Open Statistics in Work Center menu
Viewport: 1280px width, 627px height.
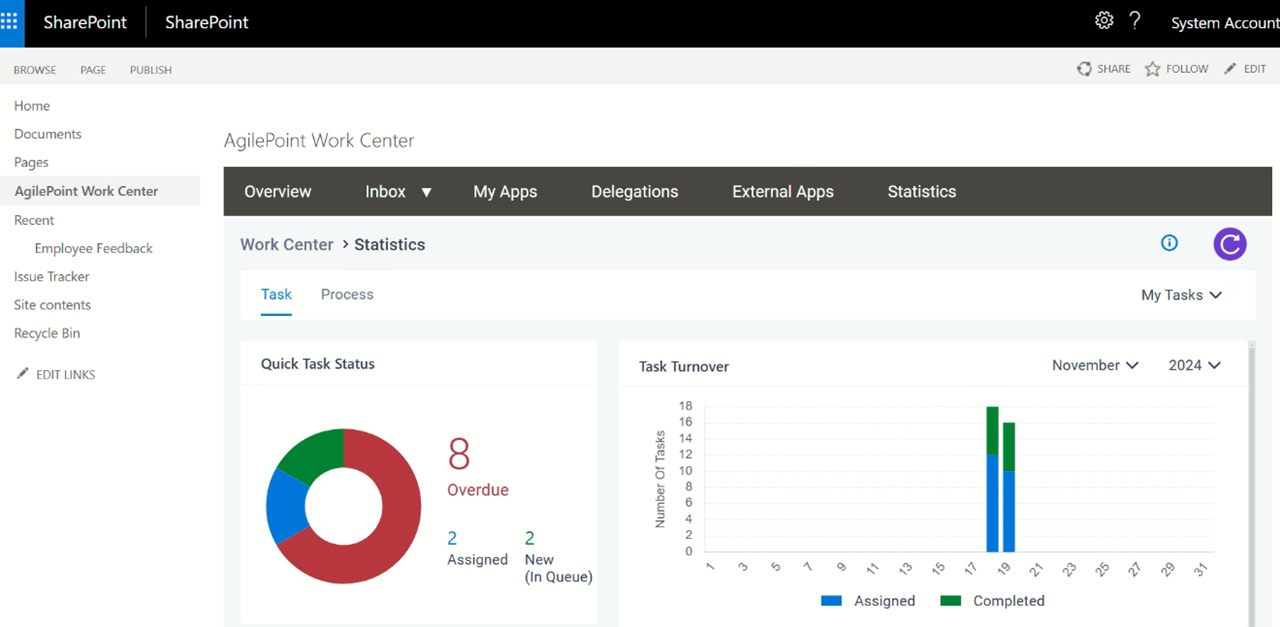[x=922, y=191]
